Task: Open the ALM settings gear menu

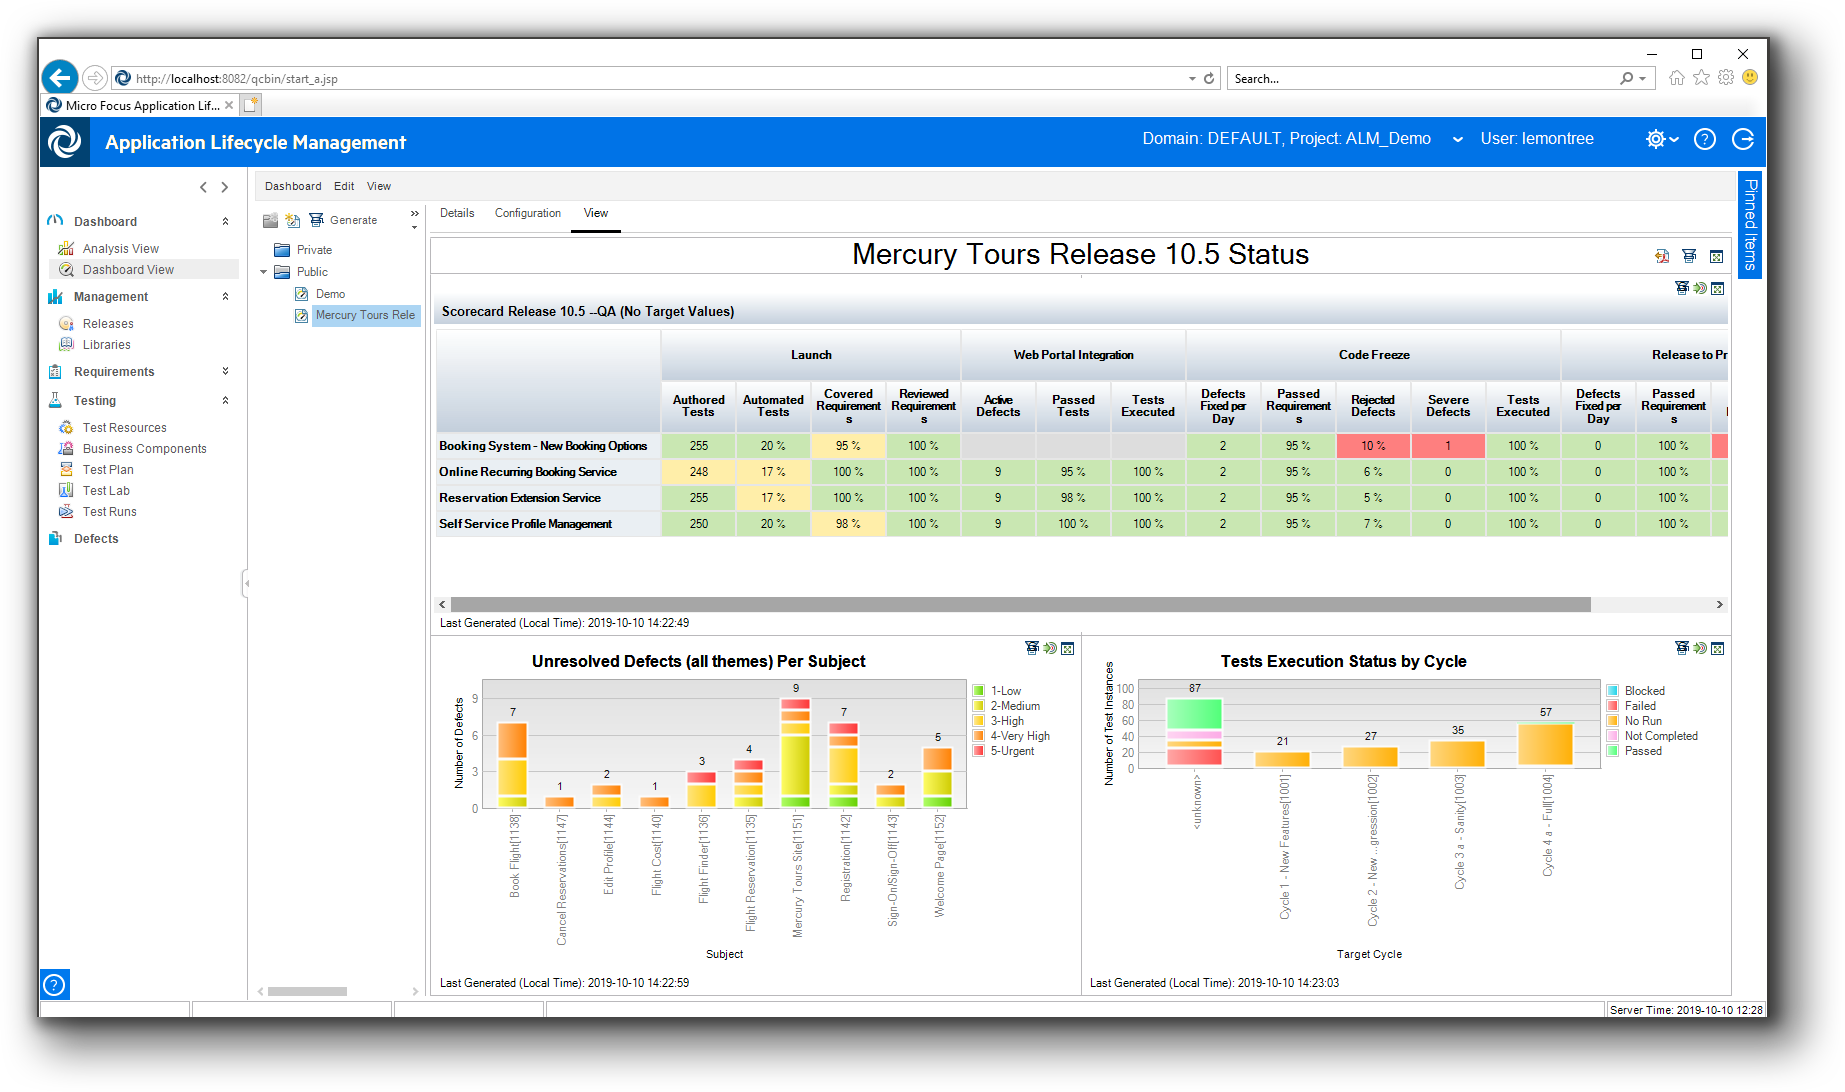Action: tap(1662, 139)
